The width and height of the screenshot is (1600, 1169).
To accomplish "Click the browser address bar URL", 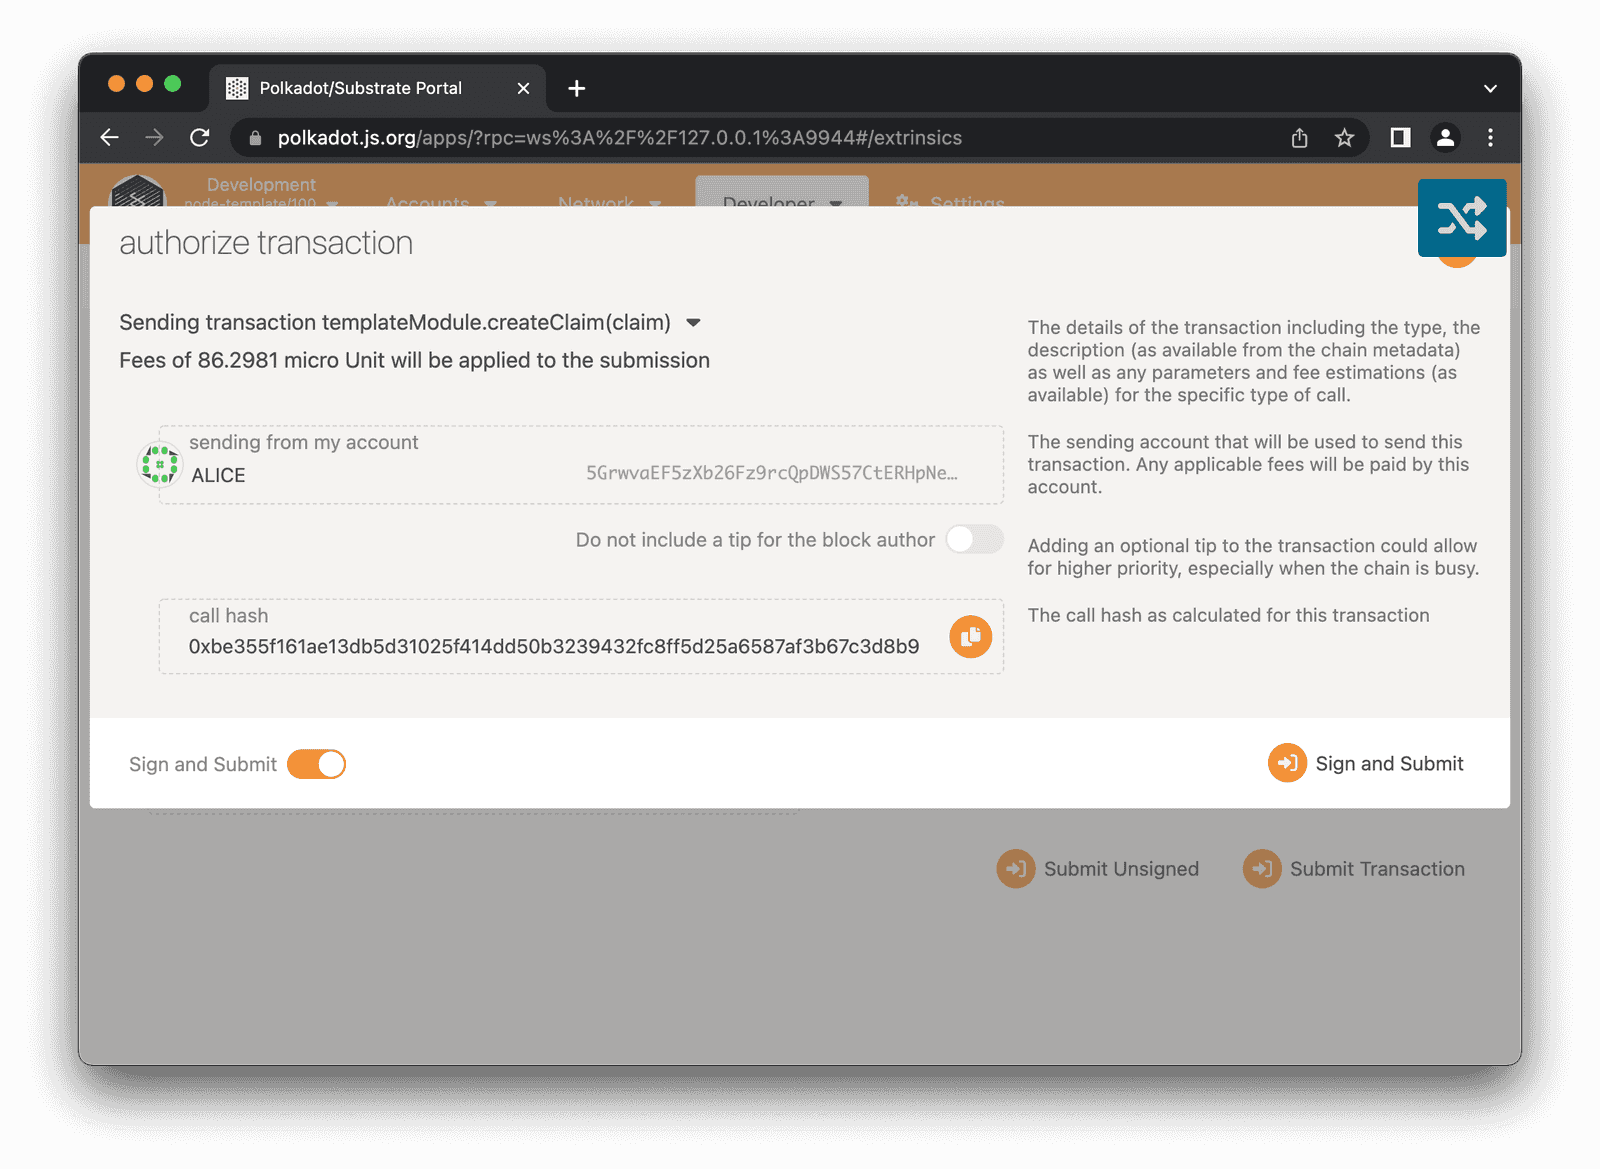I will [619, 138].
